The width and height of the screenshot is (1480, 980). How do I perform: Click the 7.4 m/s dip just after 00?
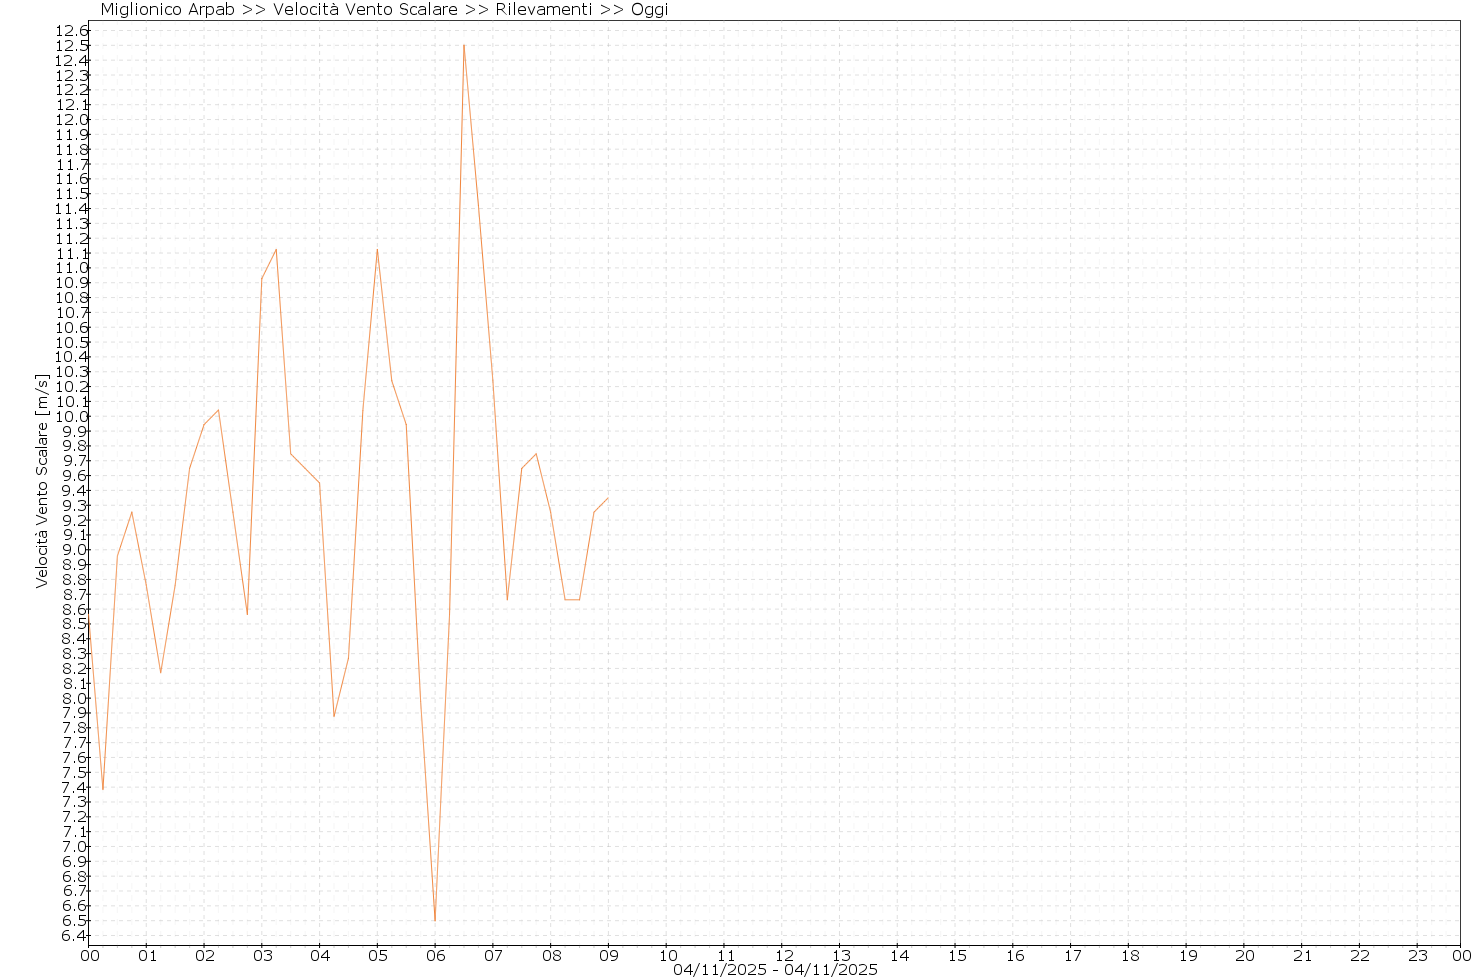(x=103, y=789)
